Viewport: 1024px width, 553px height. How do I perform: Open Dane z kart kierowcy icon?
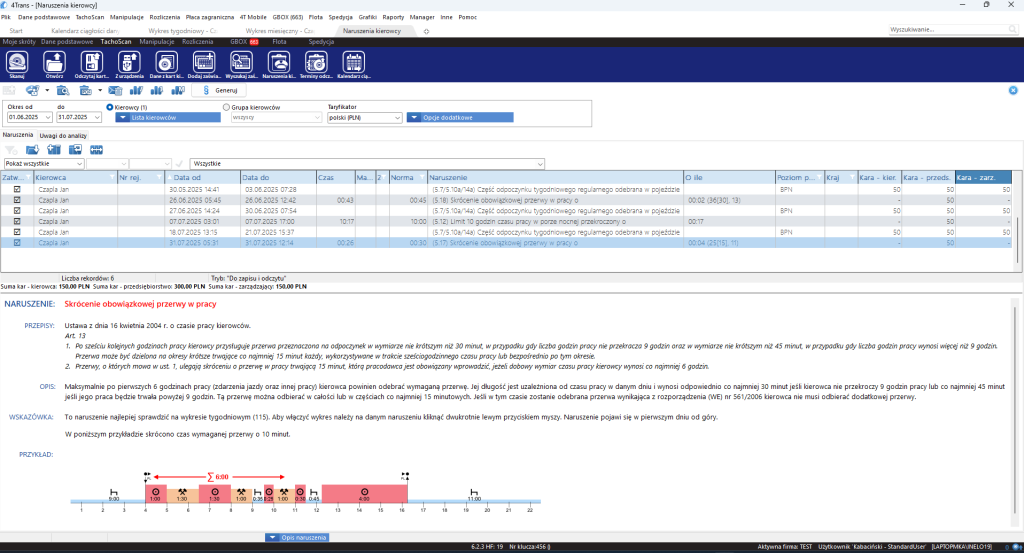tap(167, 65)
